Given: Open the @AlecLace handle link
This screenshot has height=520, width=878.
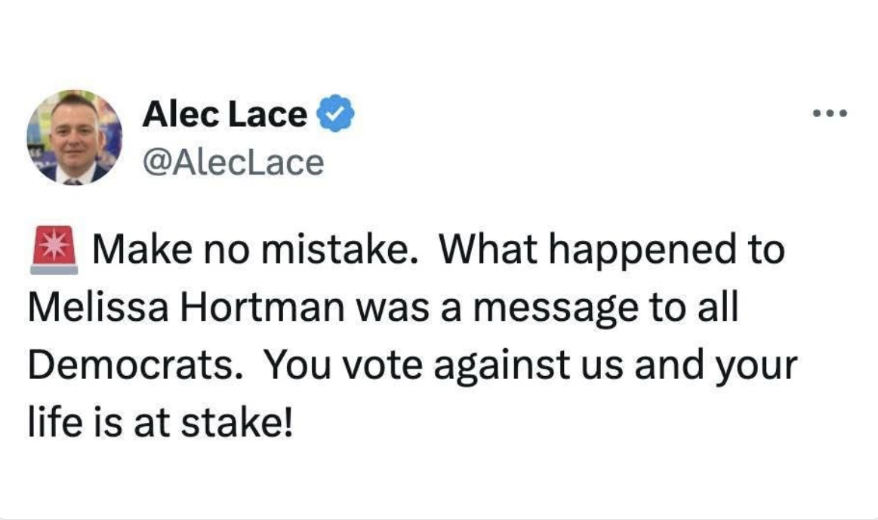Looking at the screenshot, I should pyautogui.click(x=233, y=161).
